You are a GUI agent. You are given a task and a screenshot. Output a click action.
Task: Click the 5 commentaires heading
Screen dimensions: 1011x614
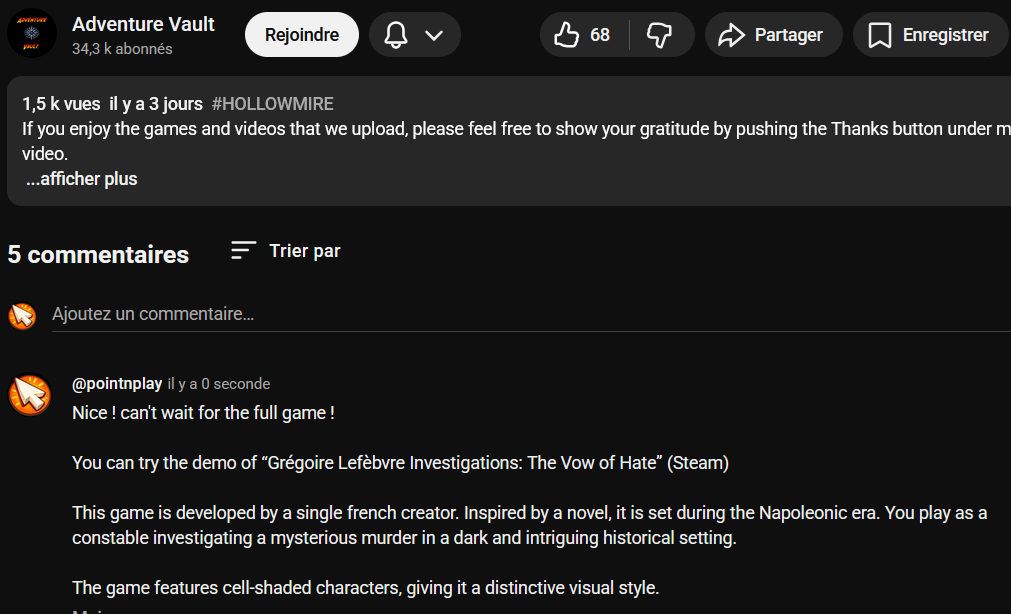pos(98,255)
